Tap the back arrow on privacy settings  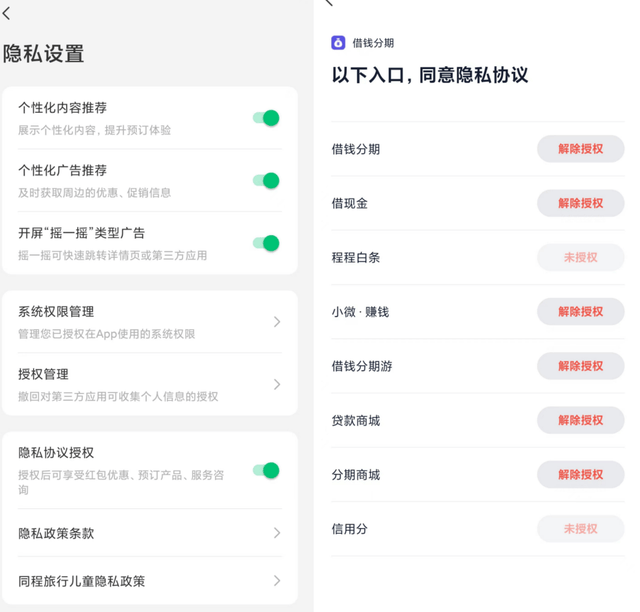[8, 14]
